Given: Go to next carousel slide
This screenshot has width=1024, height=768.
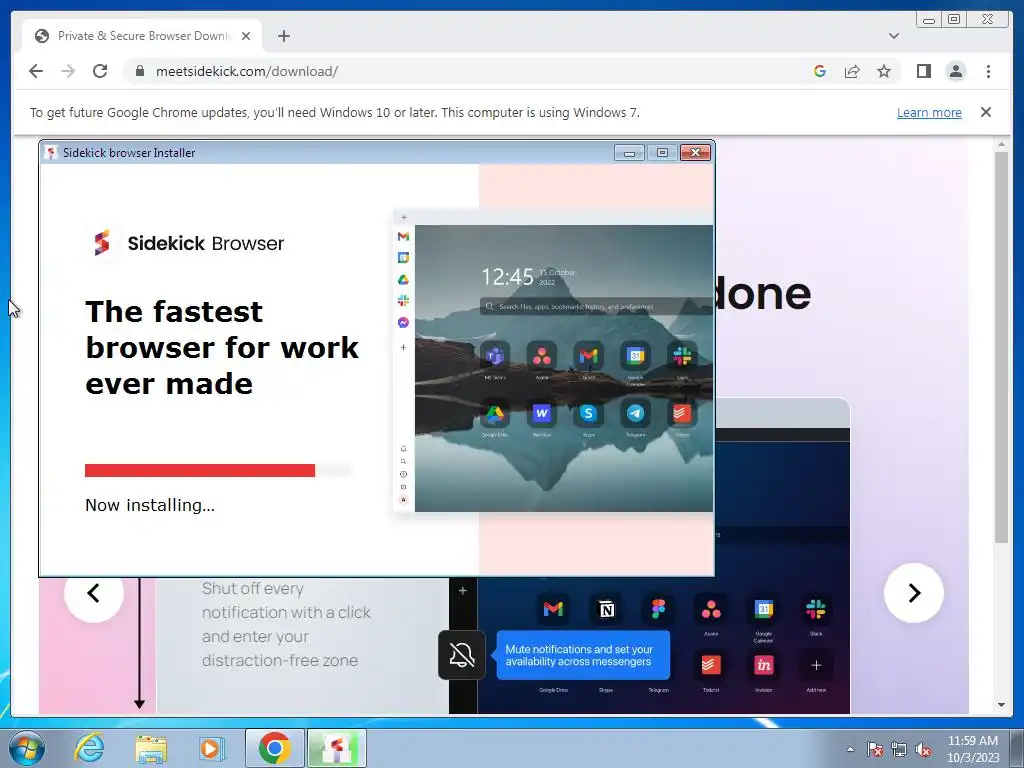Looking at the screenshot, I should point(914,593).
